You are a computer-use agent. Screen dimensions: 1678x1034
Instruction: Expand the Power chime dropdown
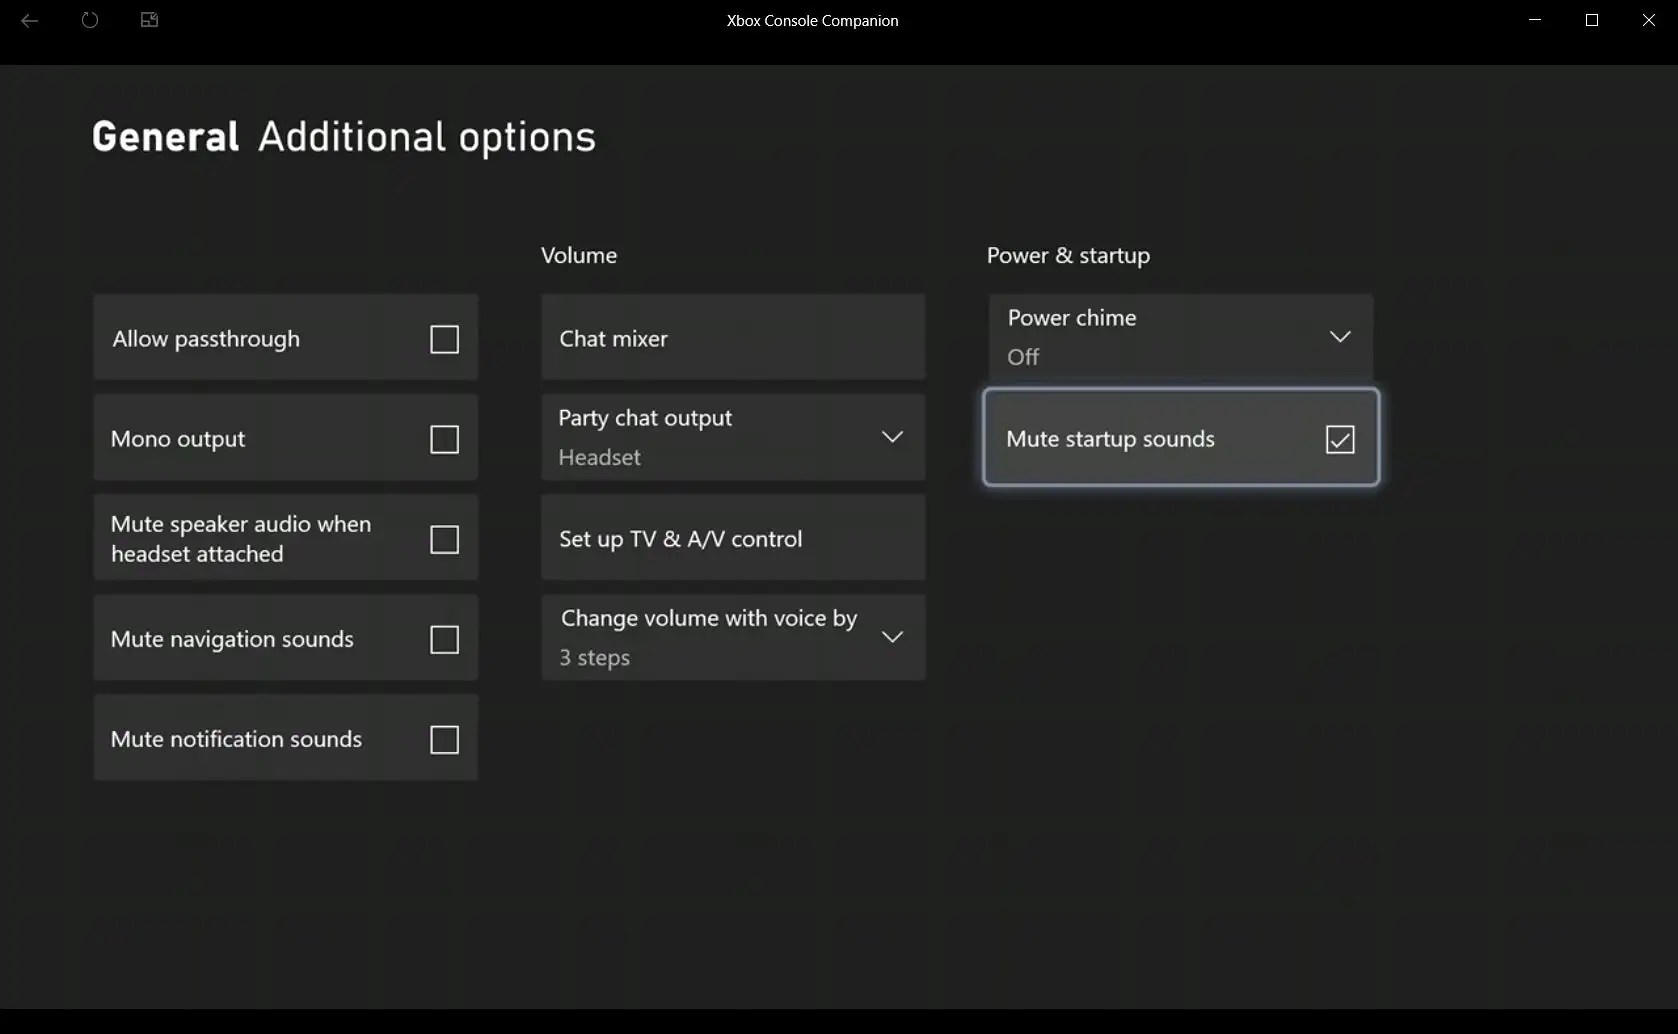click(1339, 336)
